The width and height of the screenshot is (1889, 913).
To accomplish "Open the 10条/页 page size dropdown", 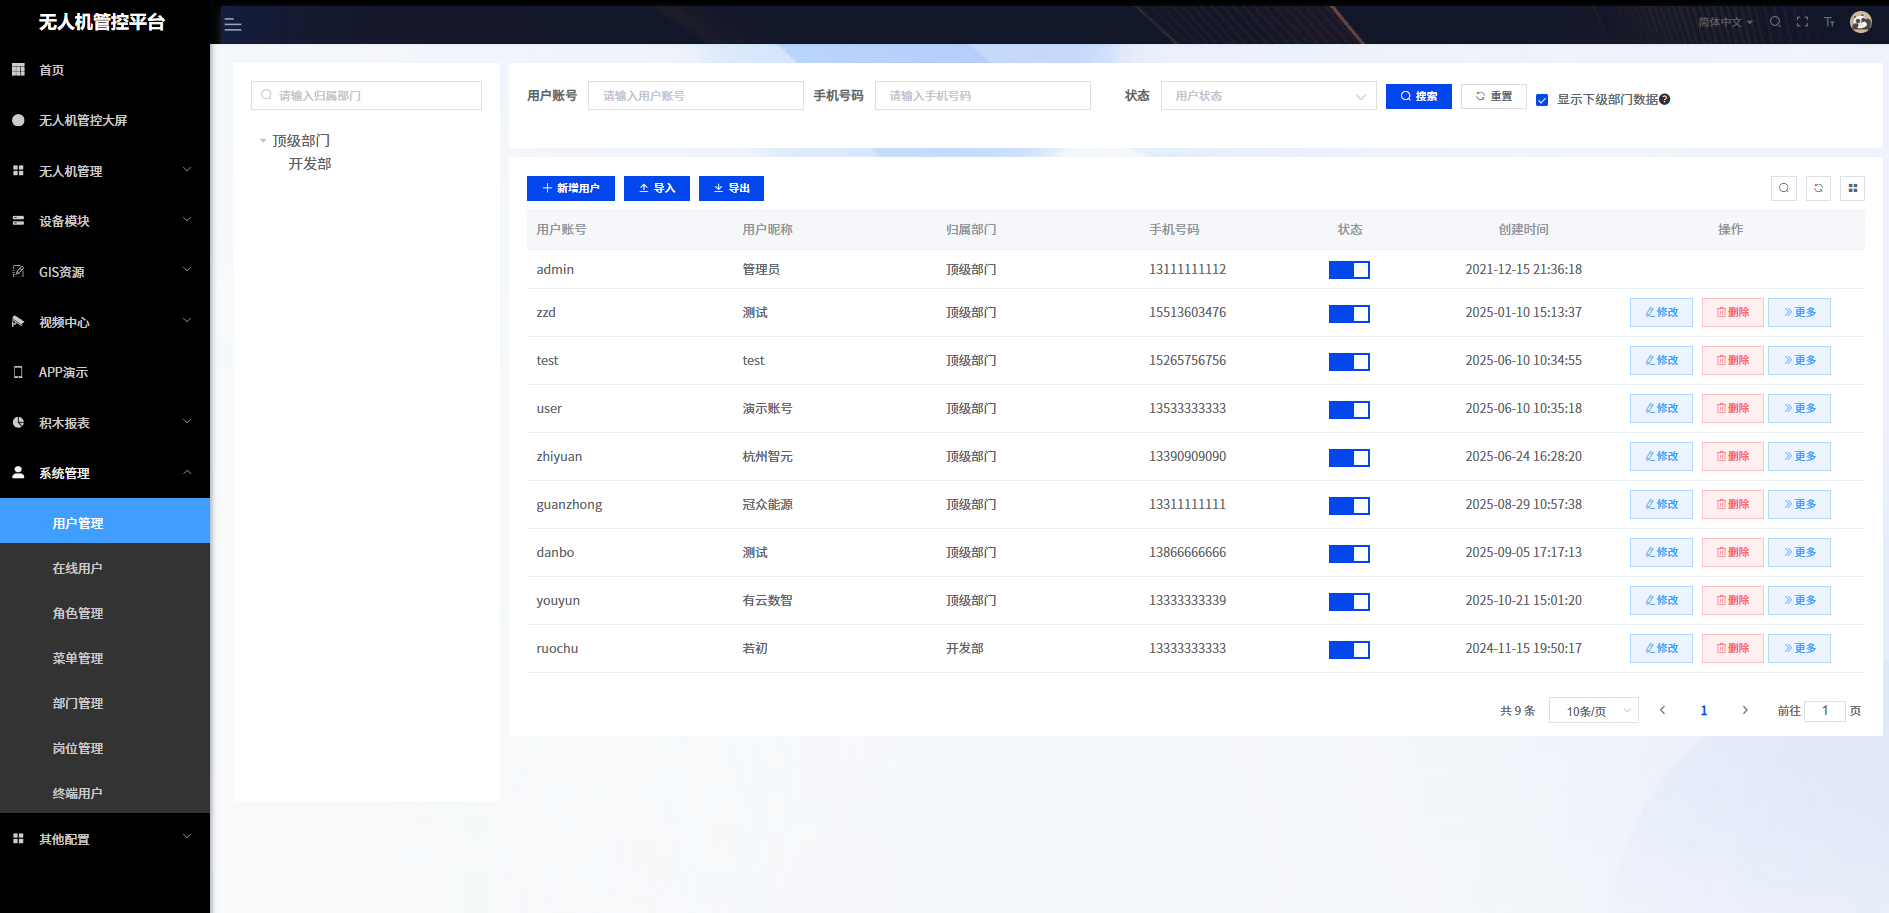I will (x=1593, y=711).
